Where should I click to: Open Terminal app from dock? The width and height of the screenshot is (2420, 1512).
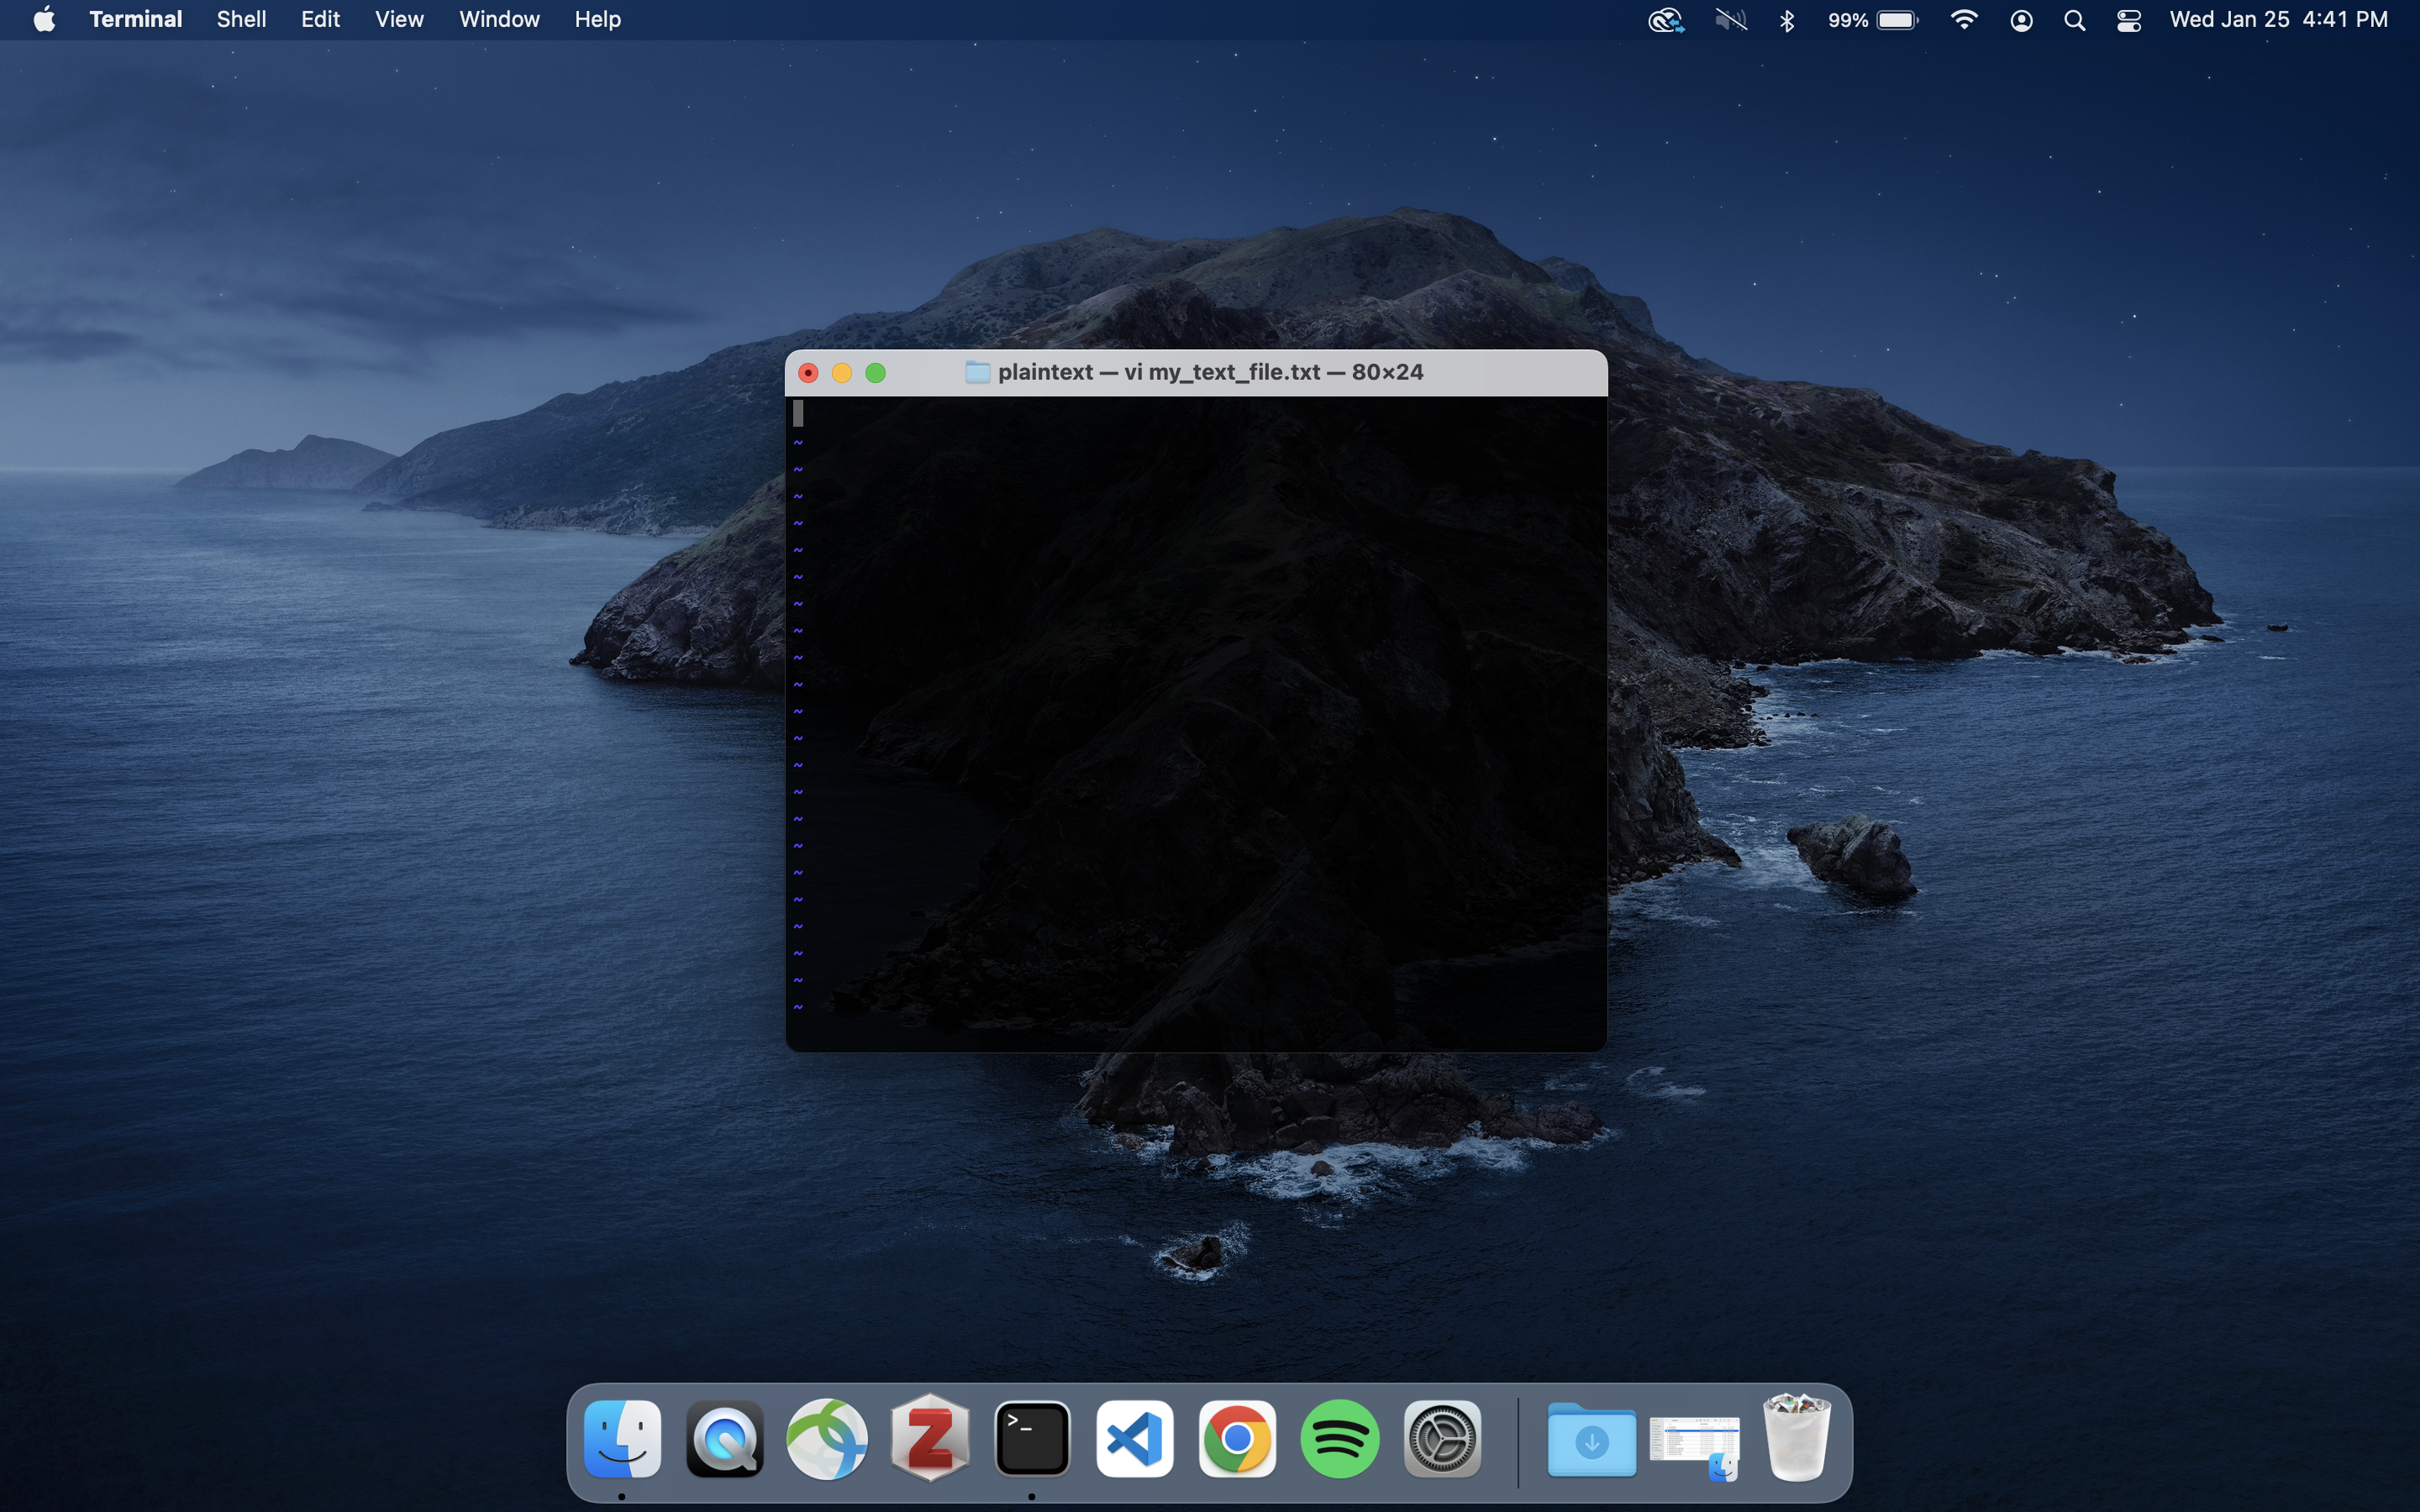point(1031,1441)
